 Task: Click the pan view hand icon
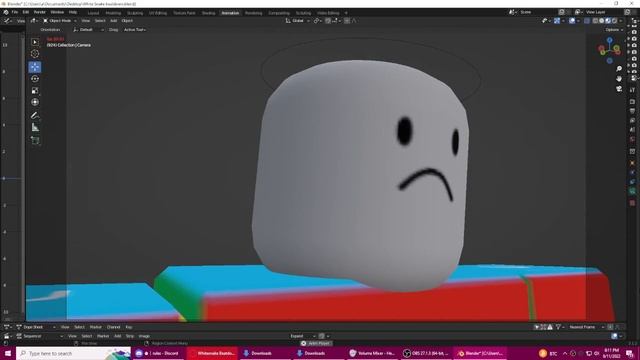pos(619,79)
